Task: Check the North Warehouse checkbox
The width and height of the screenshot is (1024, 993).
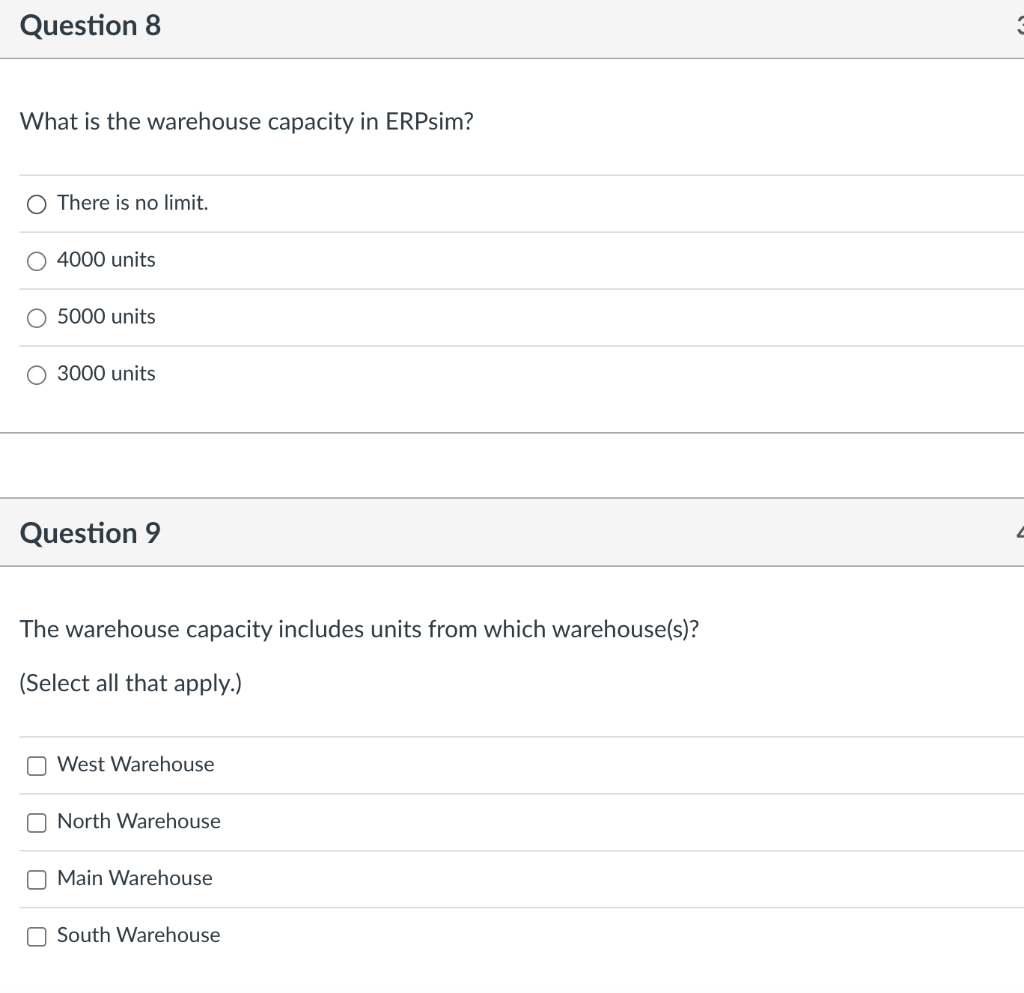Action: click(x=36, y=822)
